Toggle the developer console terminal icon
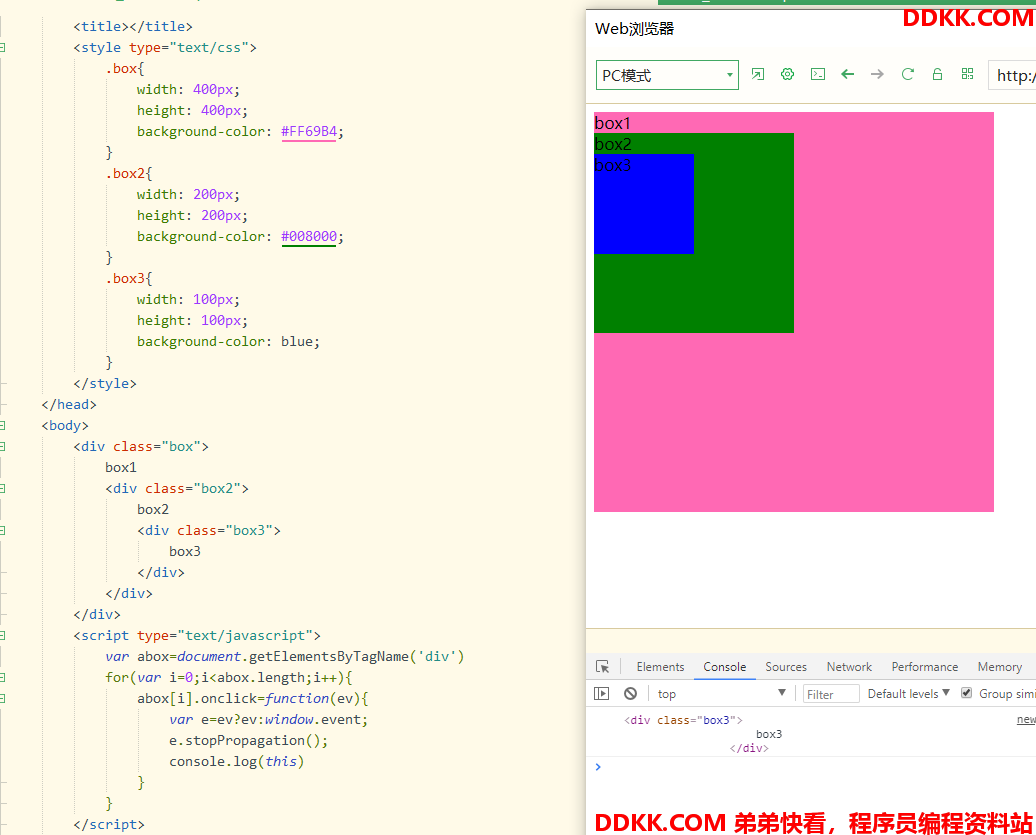Screen dimensions: 1036x835 [818, 74]
